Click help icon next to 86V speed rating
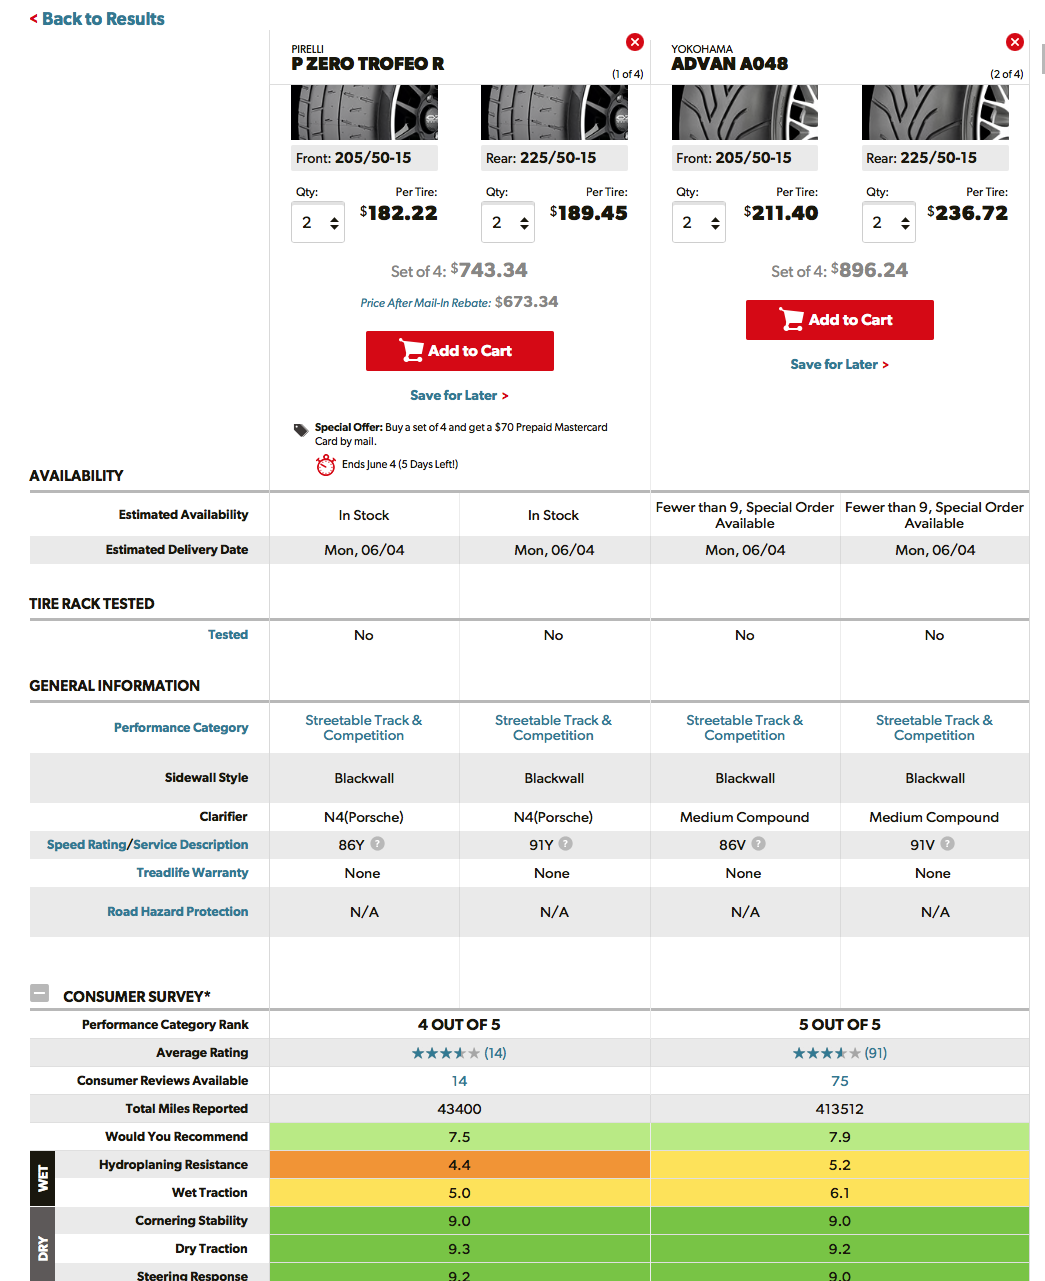Image resolution: width=1045 pixels, height=1281 pixels. [x=758, y=844]
